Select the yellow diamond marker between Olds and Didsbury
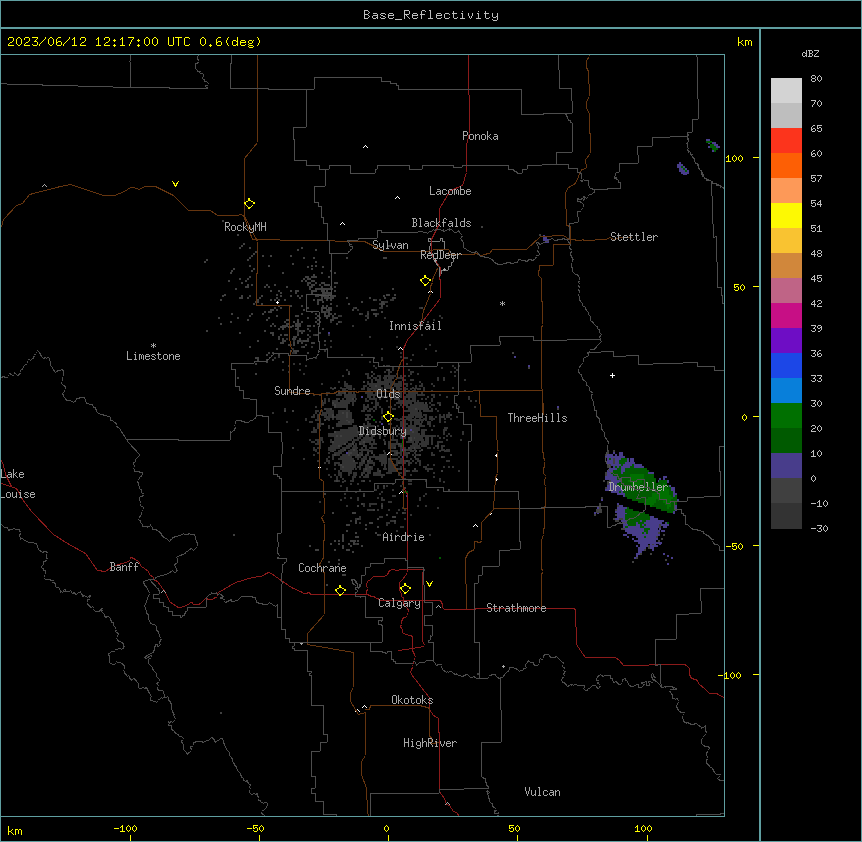 (x=388, y=417)
